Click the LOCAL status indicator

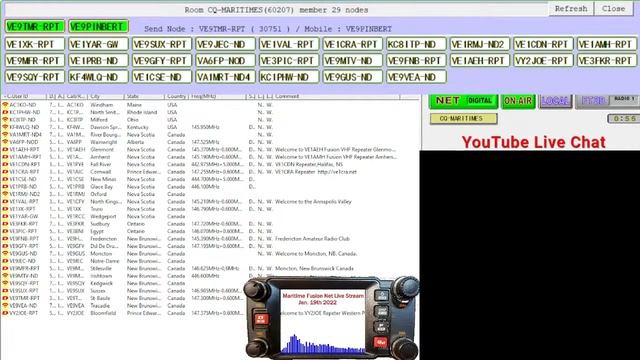[x=555, y=101]
